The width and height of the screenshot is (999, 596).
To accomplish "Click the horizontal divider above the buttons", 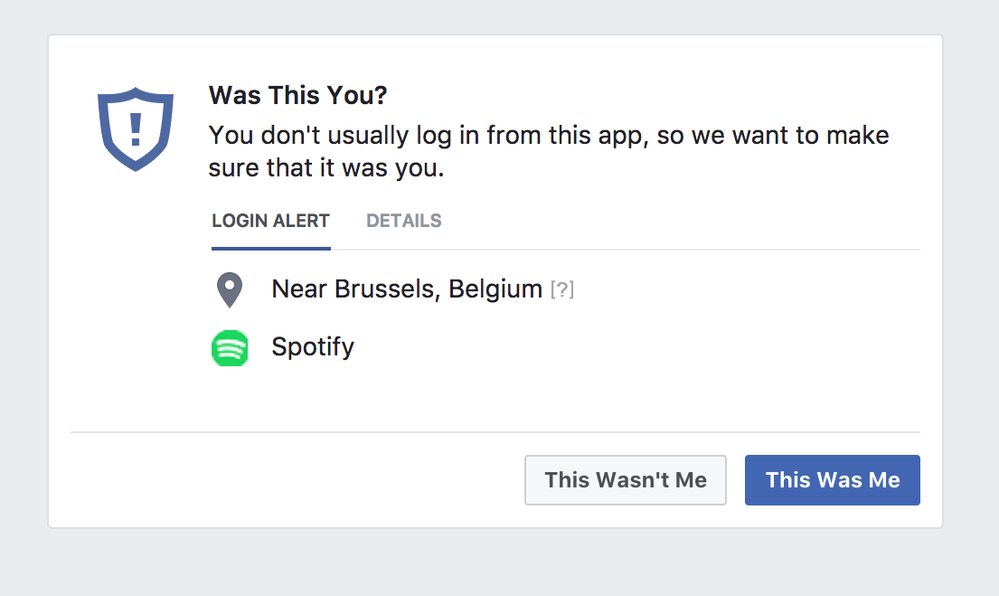I will point(495,432).
